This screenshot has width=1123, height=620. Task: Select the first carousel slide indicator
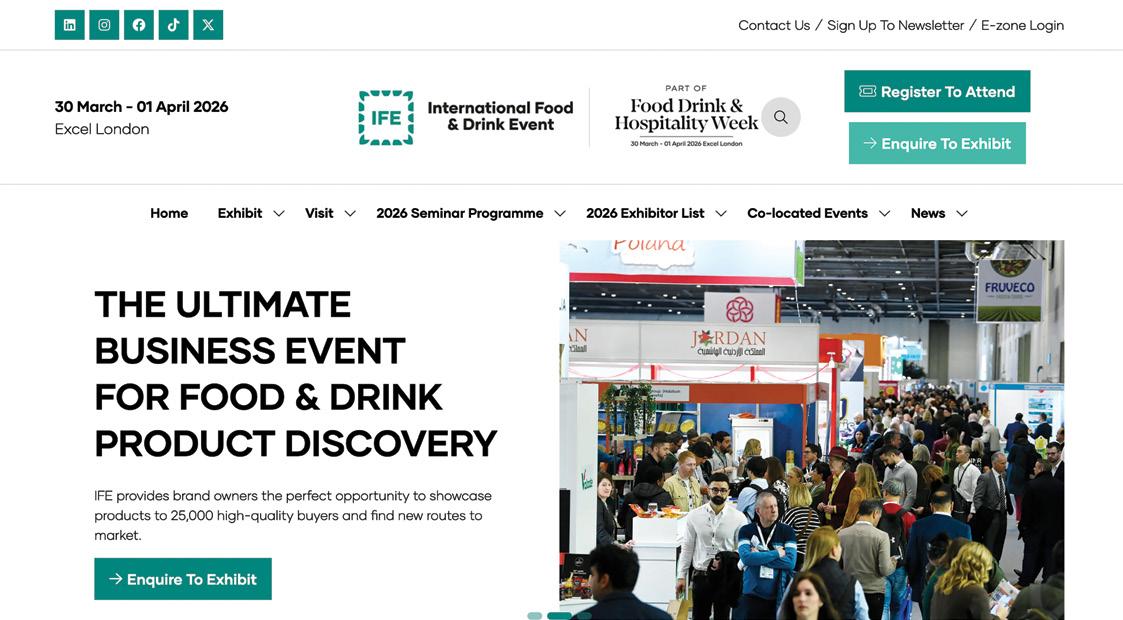click(534, 616)
